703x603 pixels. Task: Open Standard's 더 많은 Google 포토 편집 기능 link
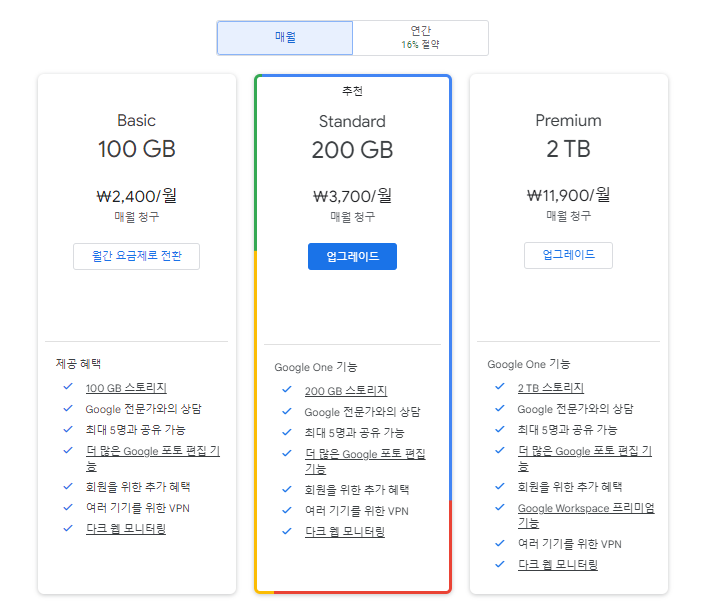(365, 461)
